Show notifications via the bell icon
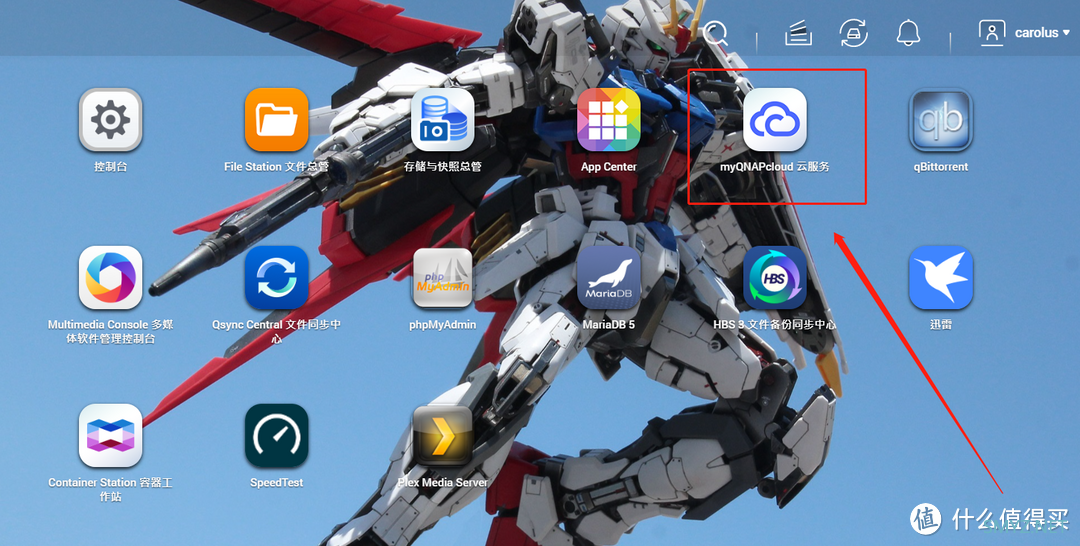Viewport: 1080px width, 546px height. pos(908,32)
